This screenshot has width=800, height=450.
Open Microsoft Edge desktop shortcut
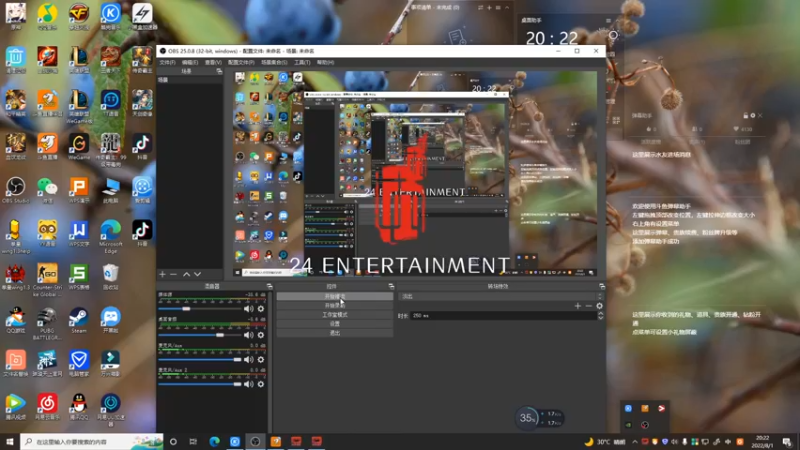(x=110, y=236)
